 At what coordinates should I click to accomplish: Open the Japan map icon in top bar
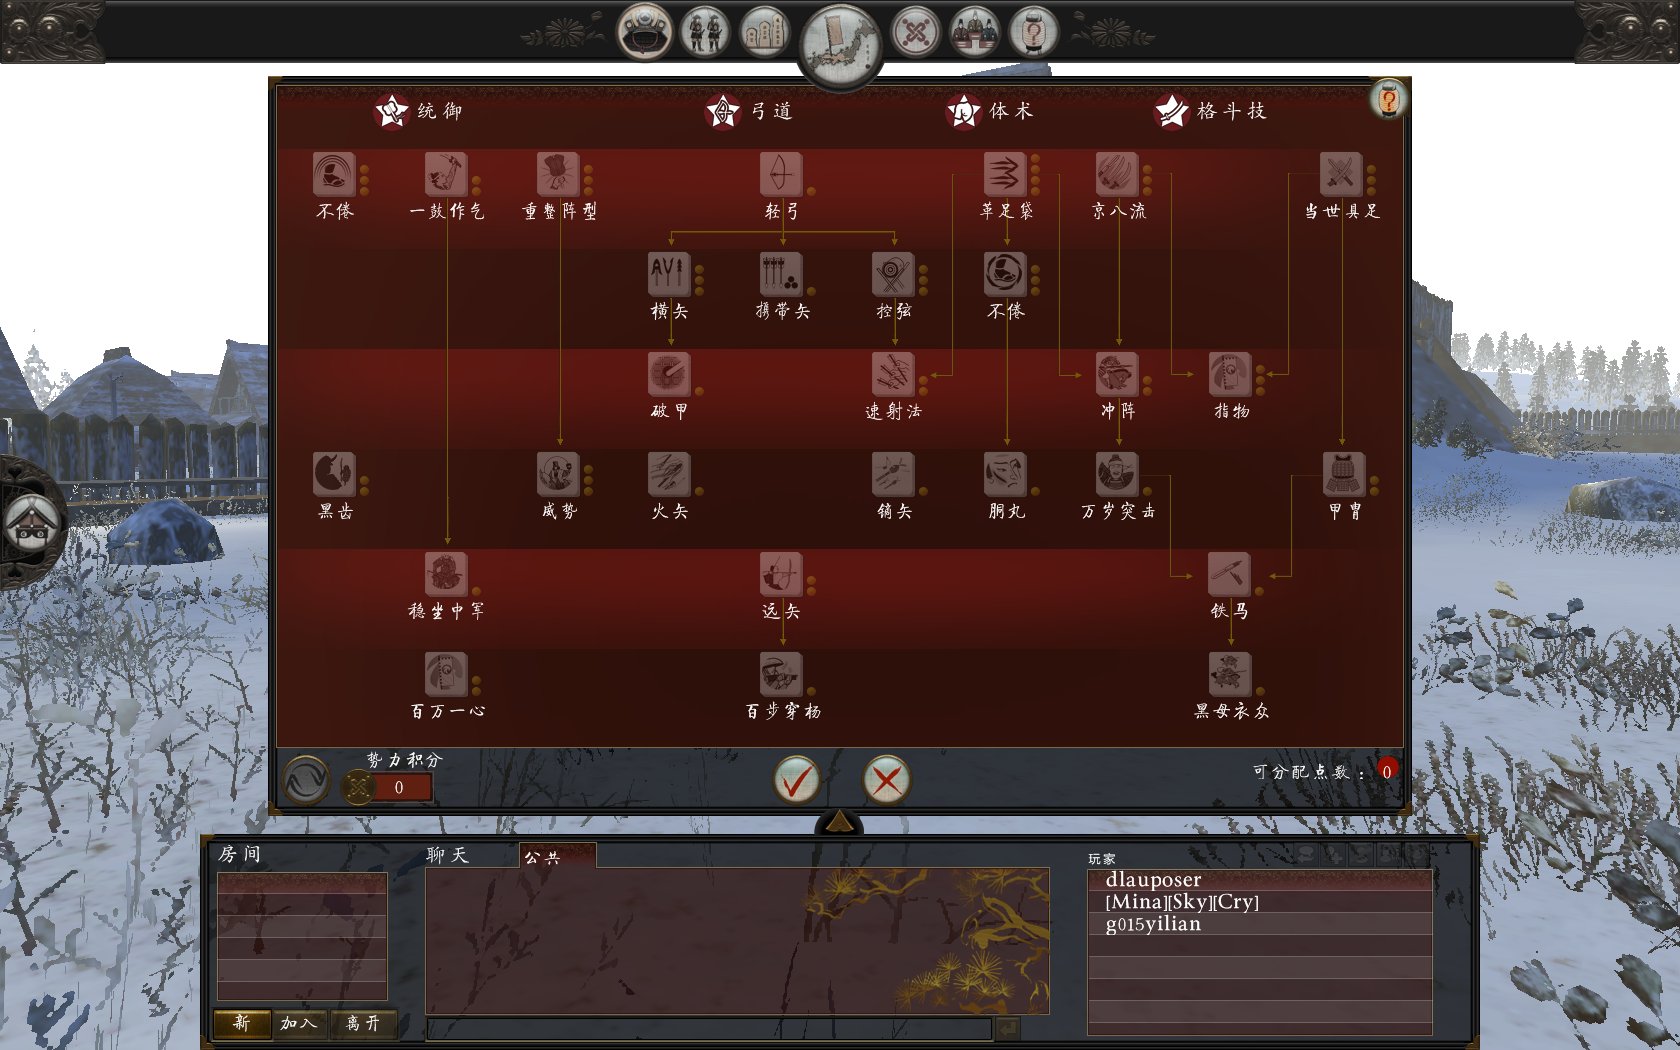840,42
